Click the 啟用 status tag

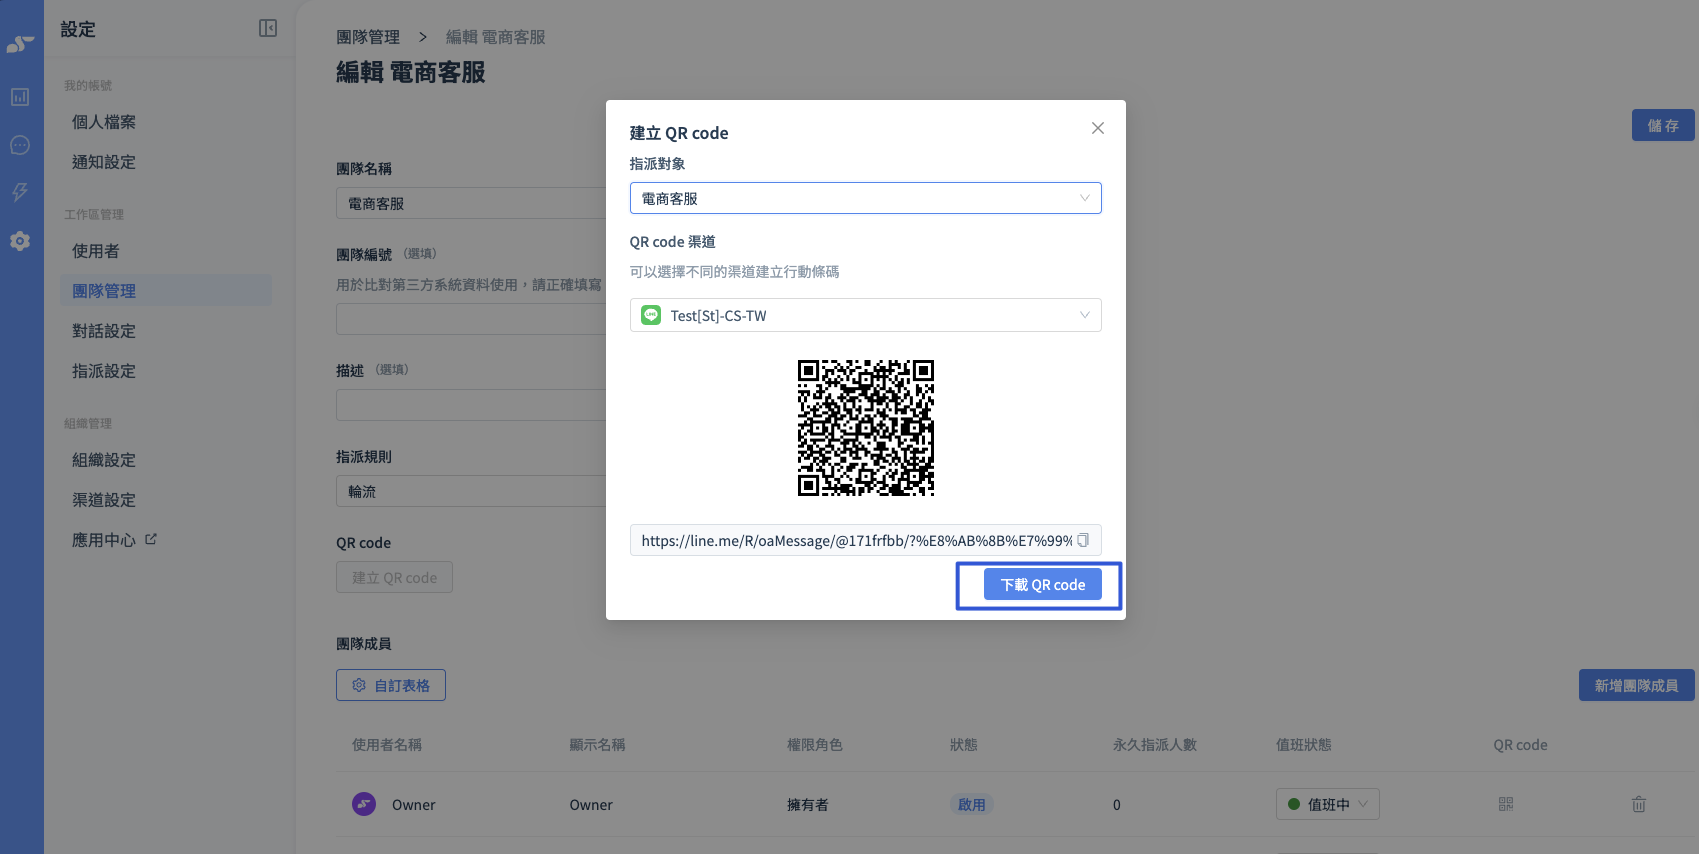(x=971, y=804)
